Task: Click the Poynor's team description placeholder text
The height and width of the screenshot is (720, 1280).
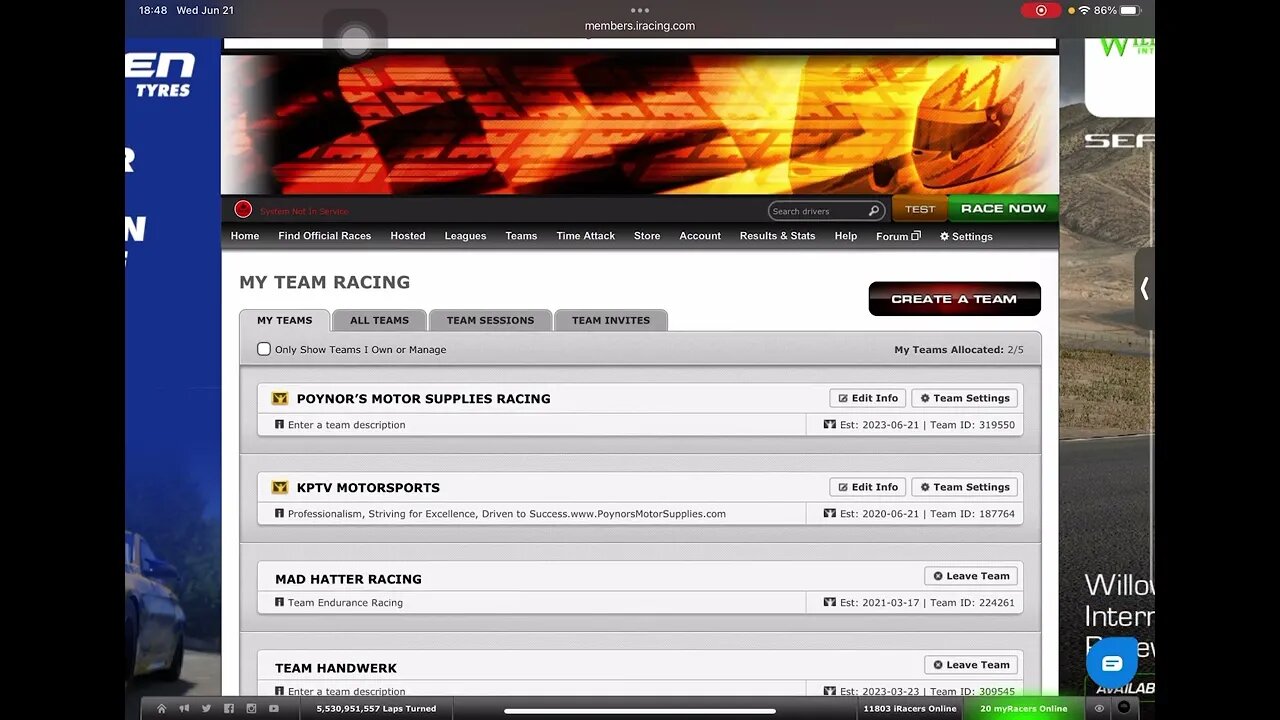Action: point(346,425)
